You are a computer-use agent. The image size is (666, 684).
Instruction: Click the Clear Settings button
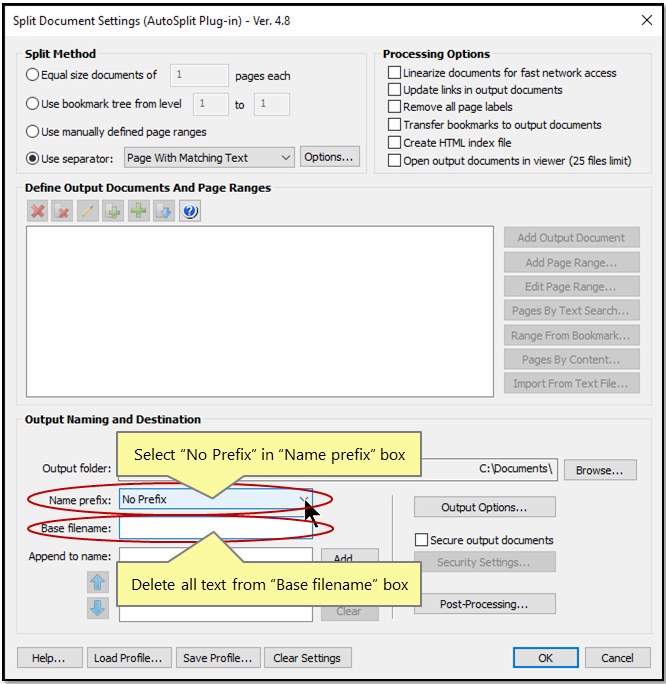click(x=307, y=658)
